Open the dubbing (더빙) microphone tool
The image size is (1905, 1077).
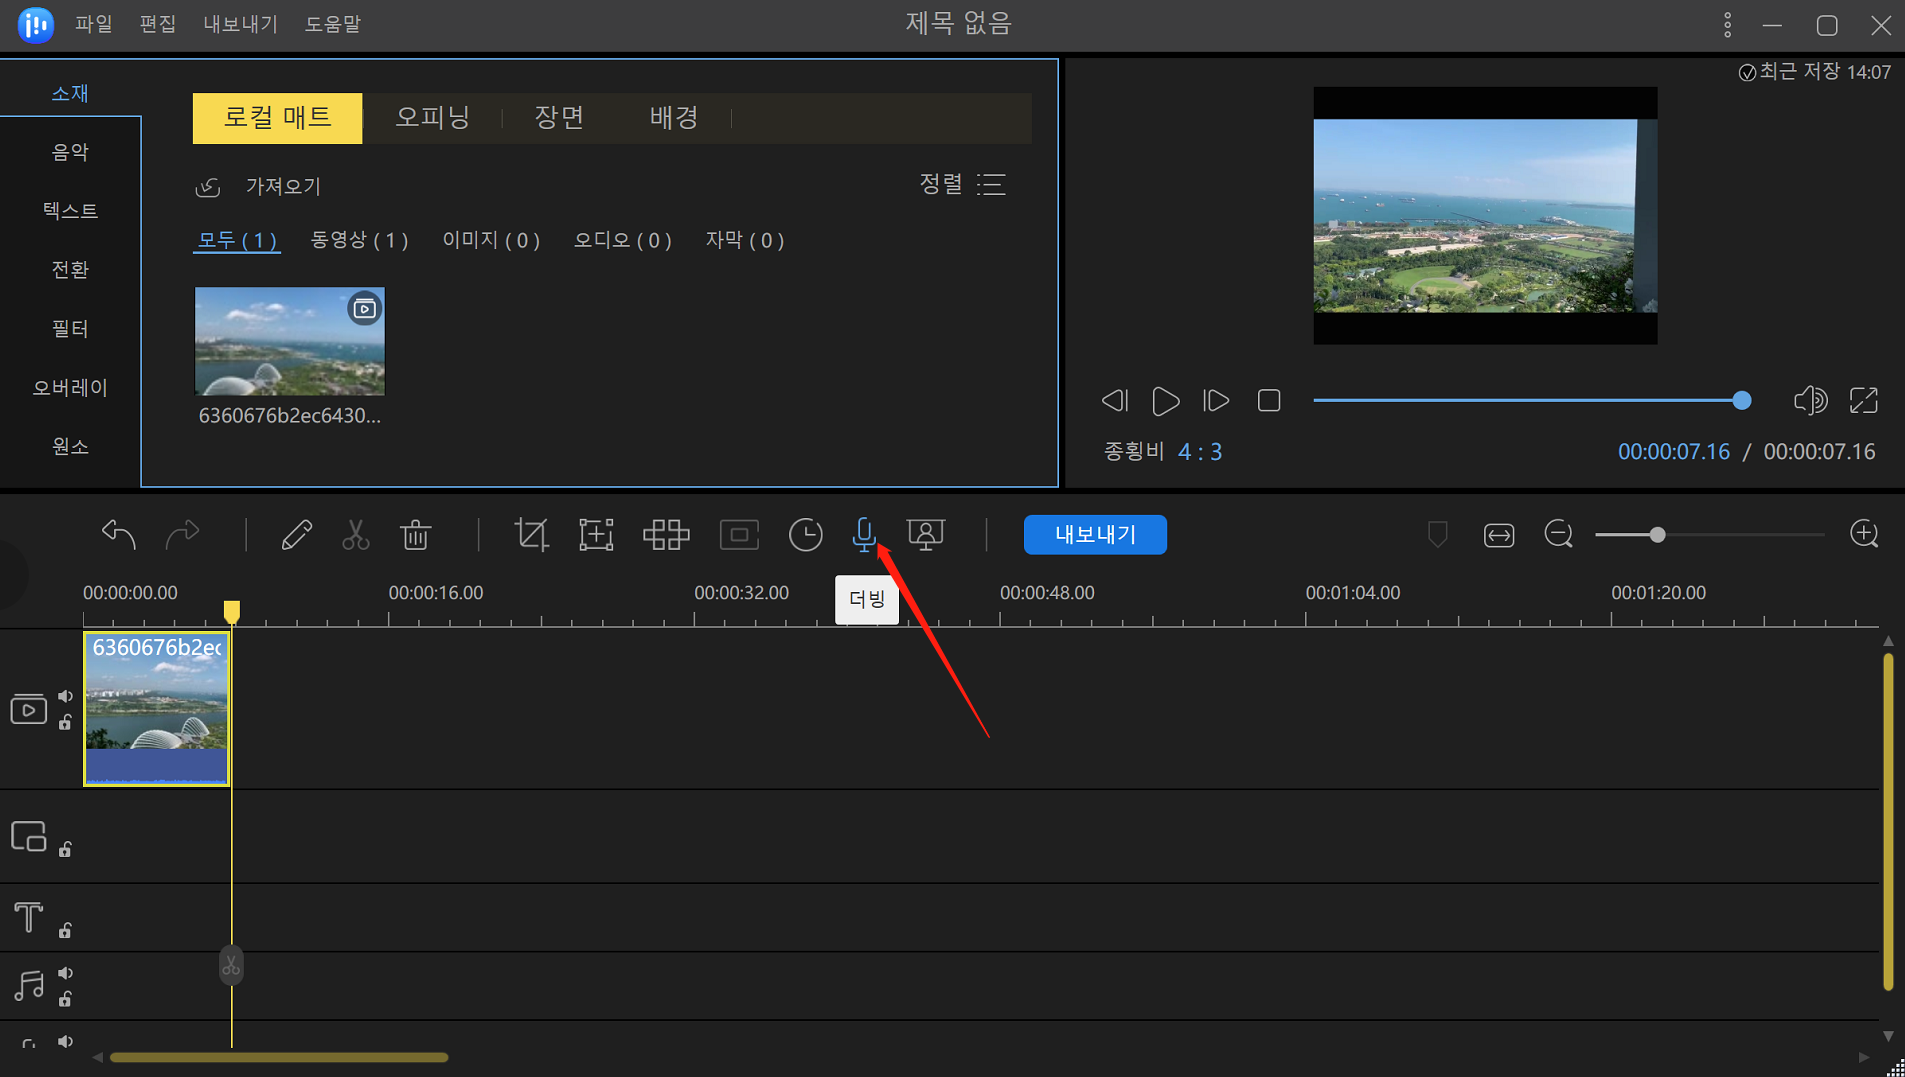[x=863, y=535]
